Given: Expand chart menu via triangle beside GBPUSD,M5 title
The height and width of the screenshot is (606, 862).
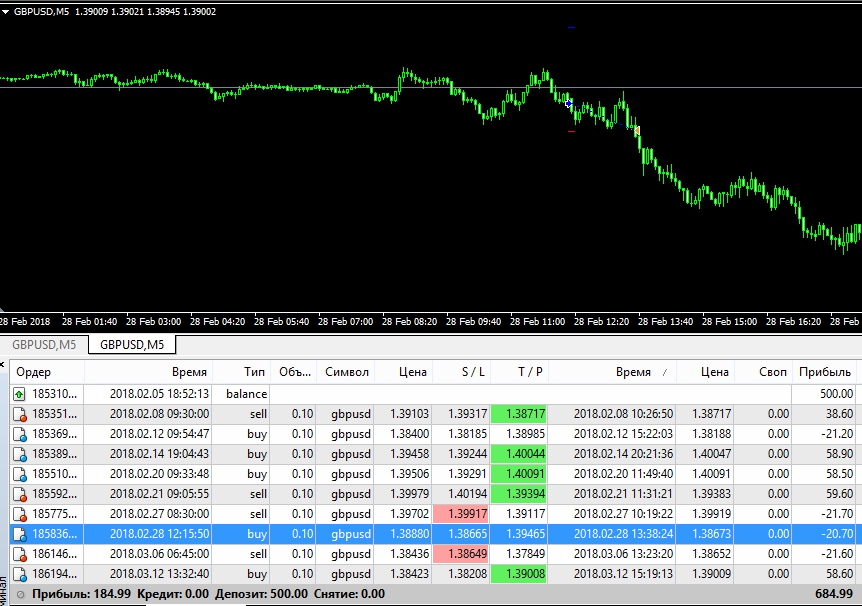Looking at the screenshot, I should tap(6, 11).
